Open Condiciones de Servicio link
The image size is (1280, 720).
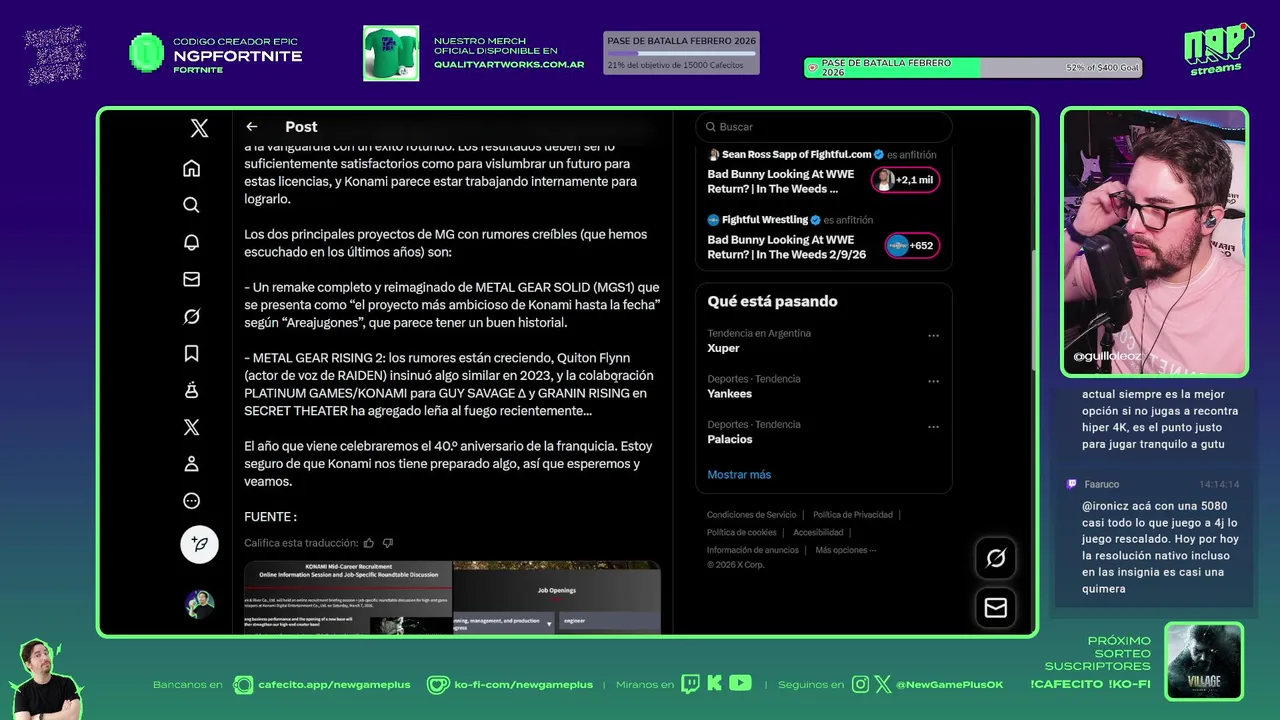point(752,515)
